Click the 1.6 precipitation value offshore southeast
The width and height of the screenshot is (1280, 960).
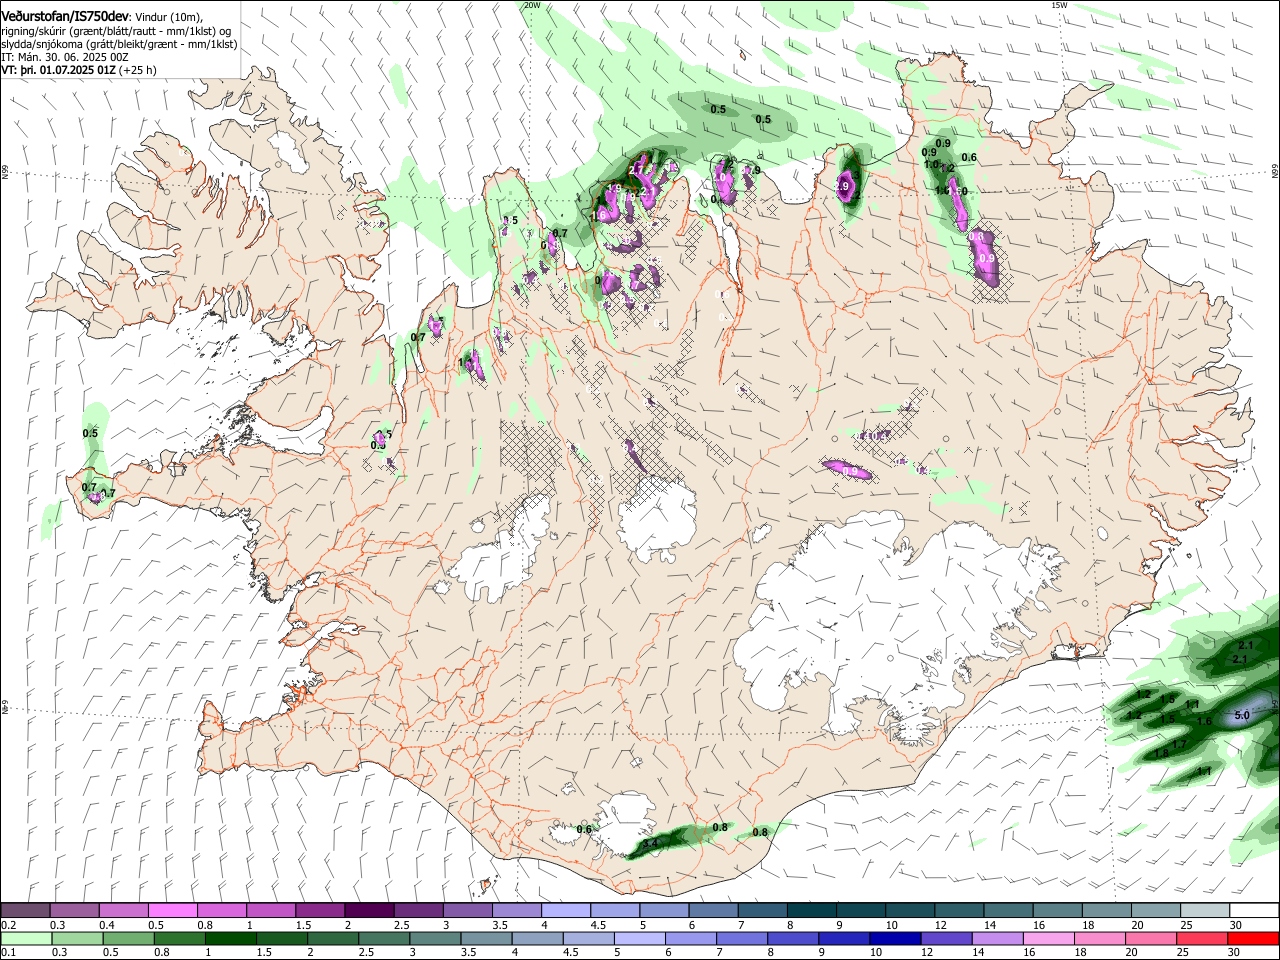(1204, 722)
